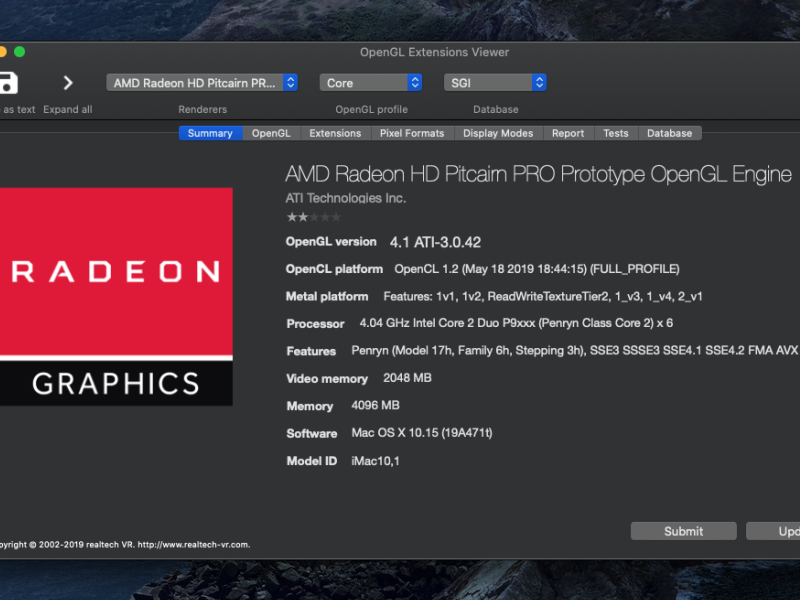This screenshot has height=600, width=800.
Task: Click the Submit button
Action: pos(683,531)
